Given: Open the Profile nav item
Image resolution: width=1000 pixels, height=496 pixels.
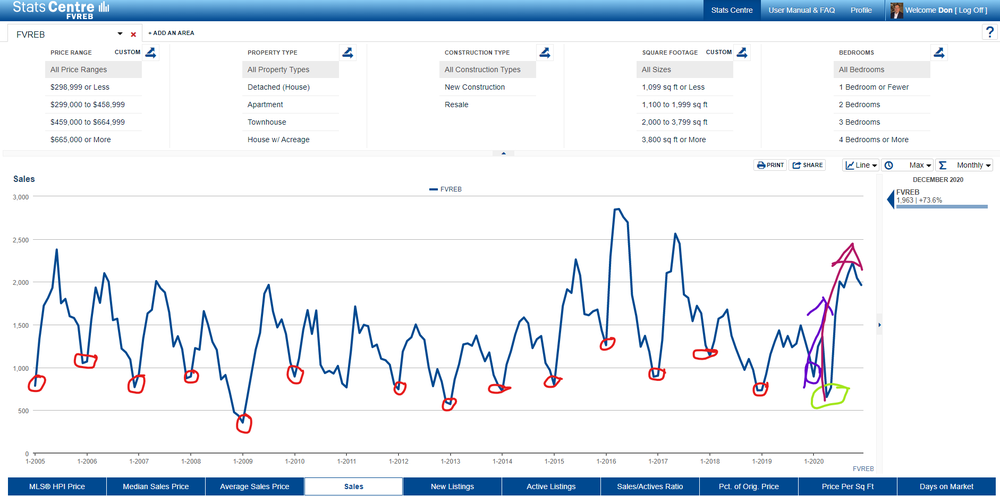Looking at the screenshot, I should (x=861, y=10).
